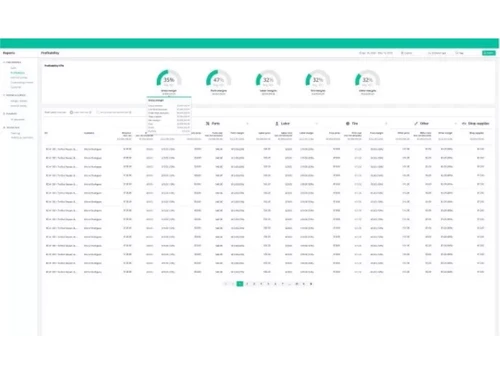
Task: Open the sidebar item directly above Profitability
Action: coord(13,68)
